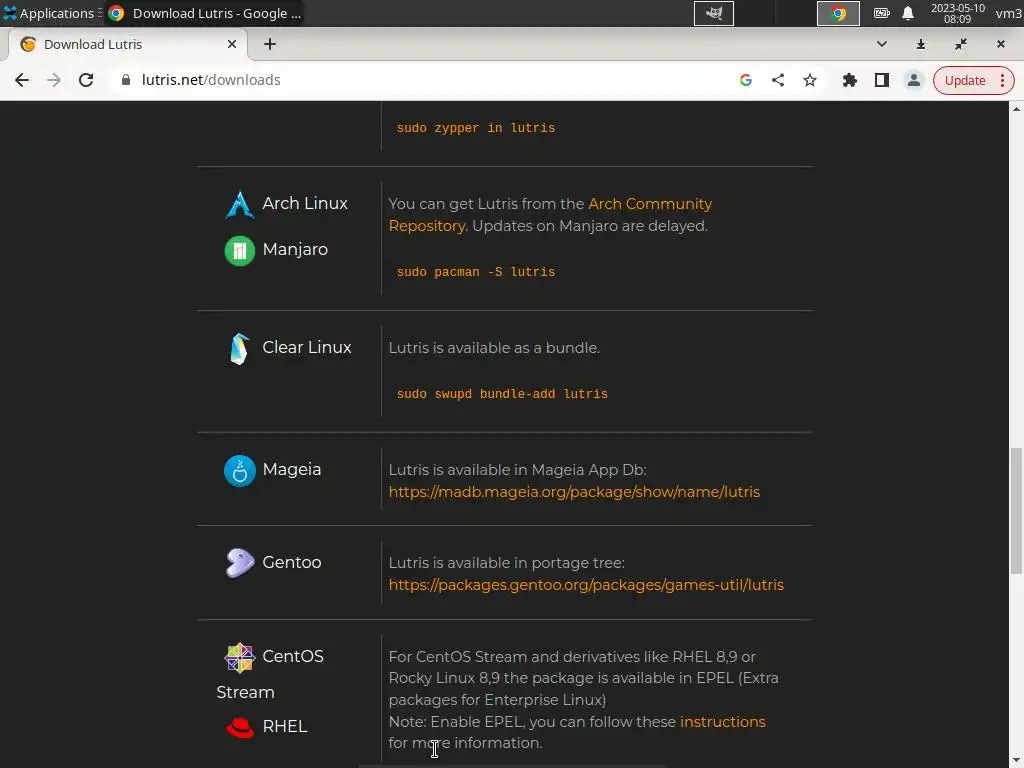Image resolution: width=1024 pixels, height=768 pixels.
Task: Expand the tab search chevron
Action: (882, 44)
